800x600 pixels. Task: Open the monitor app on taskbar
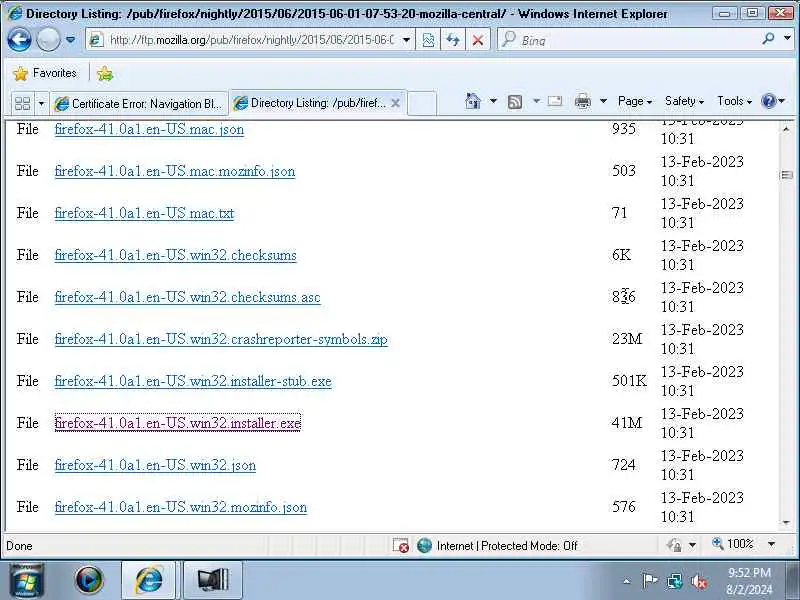pos(212,580)
